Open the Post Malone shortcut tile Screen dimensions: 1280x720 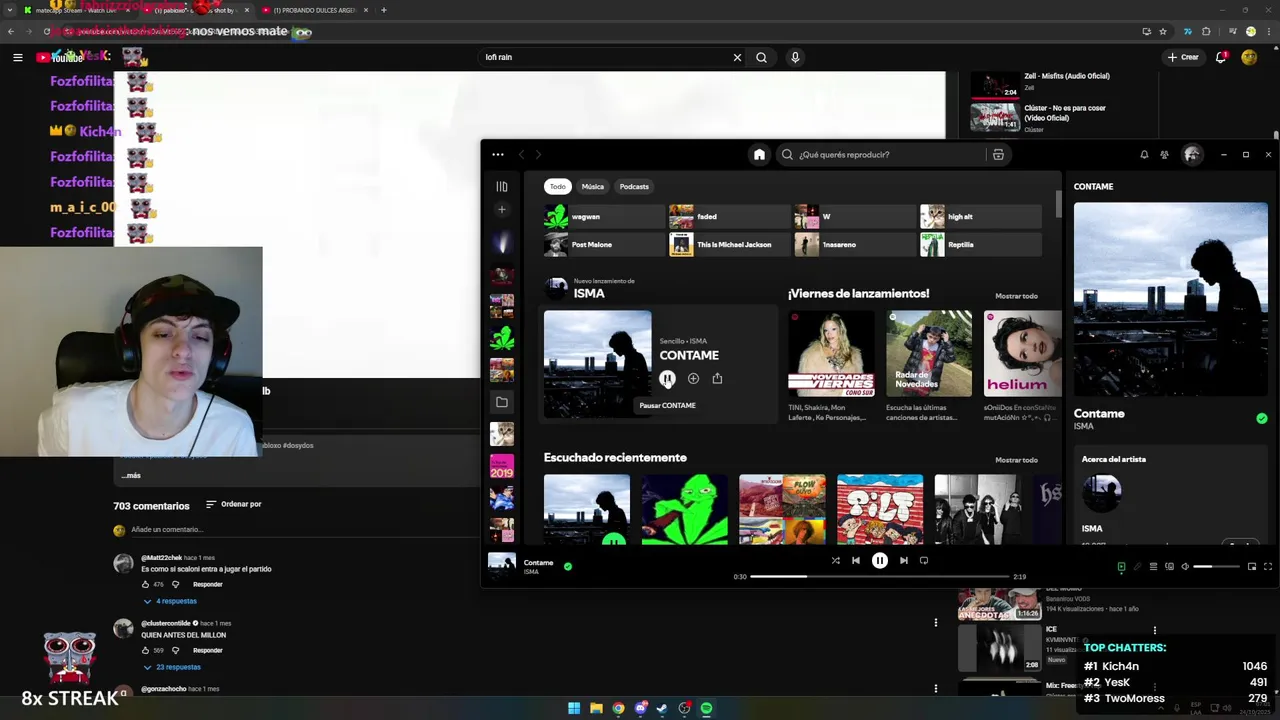604,244
